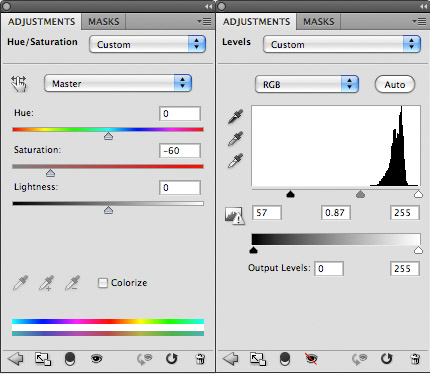Click the Hue slider handle

click(x=108, y=136)
